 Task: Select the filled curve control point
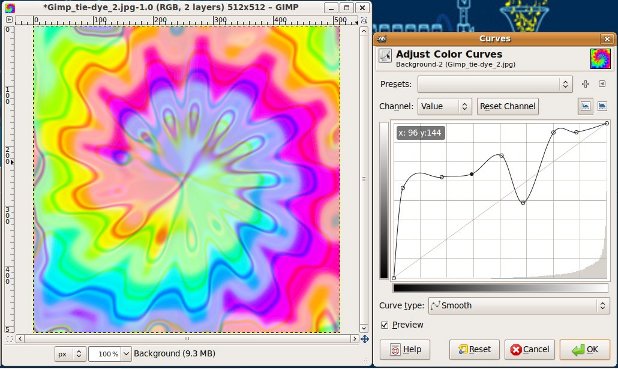472,174
